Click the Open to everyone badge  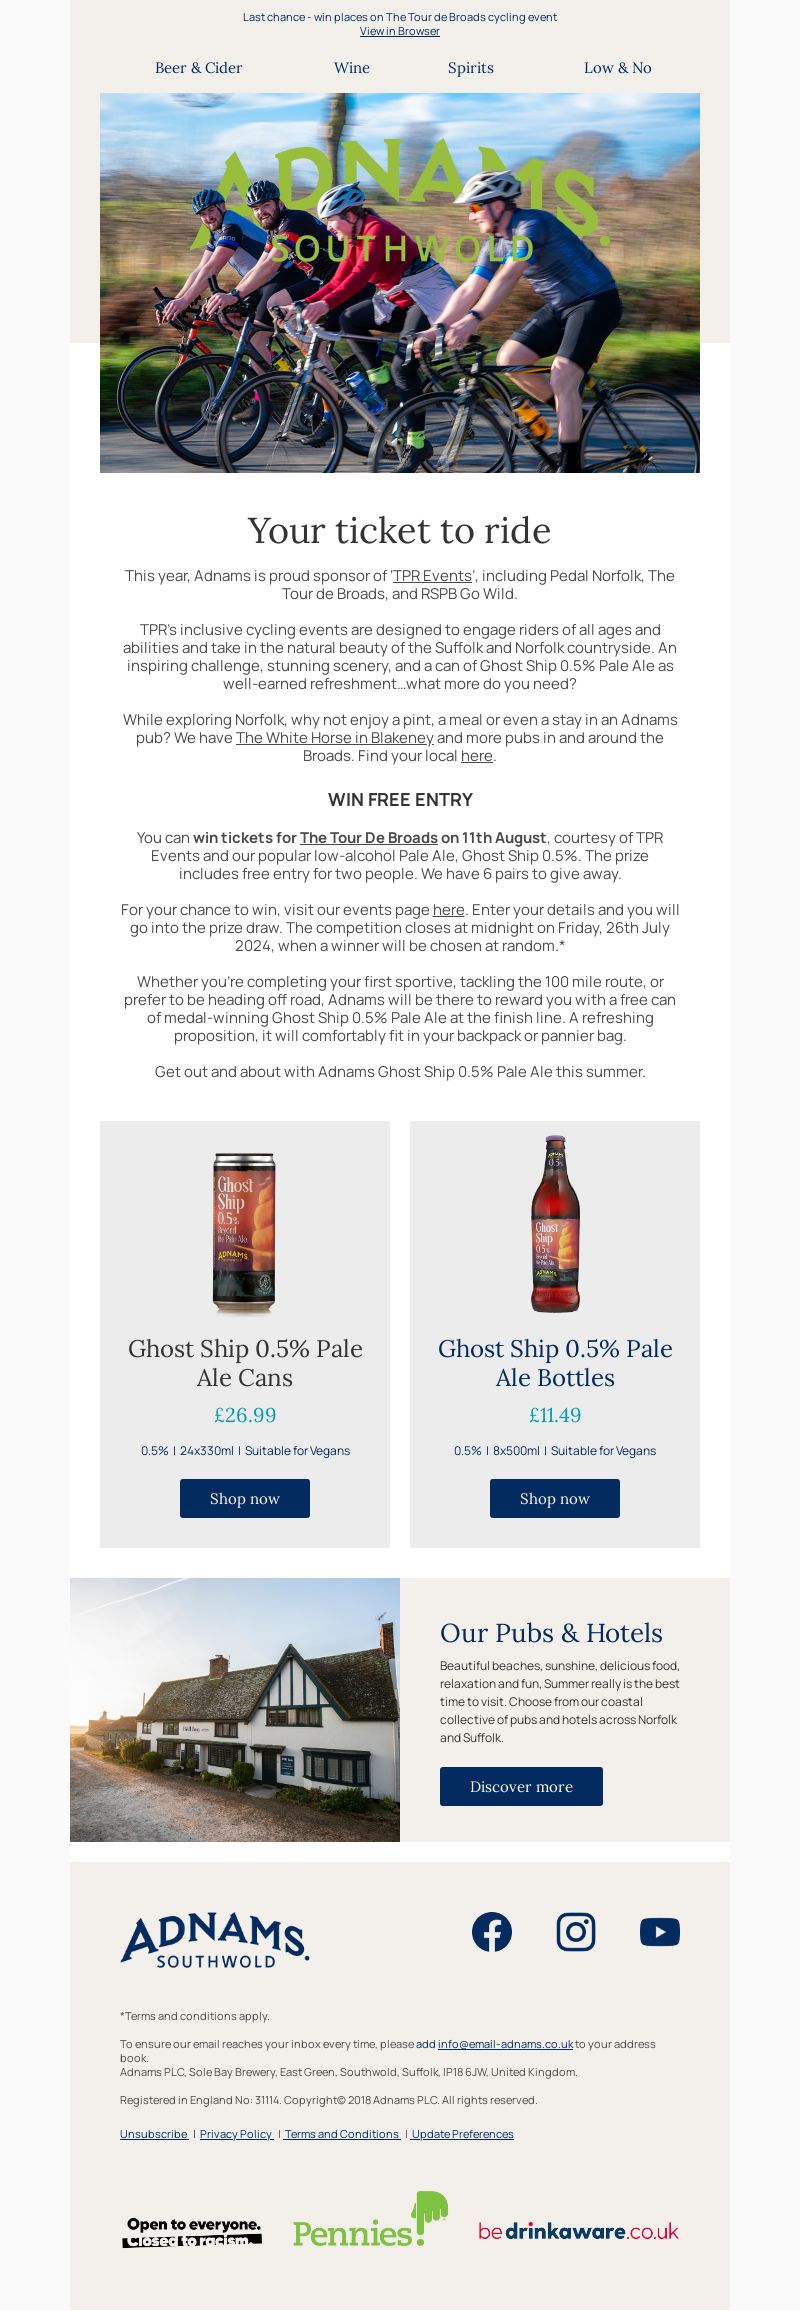tap(192, 2232)
